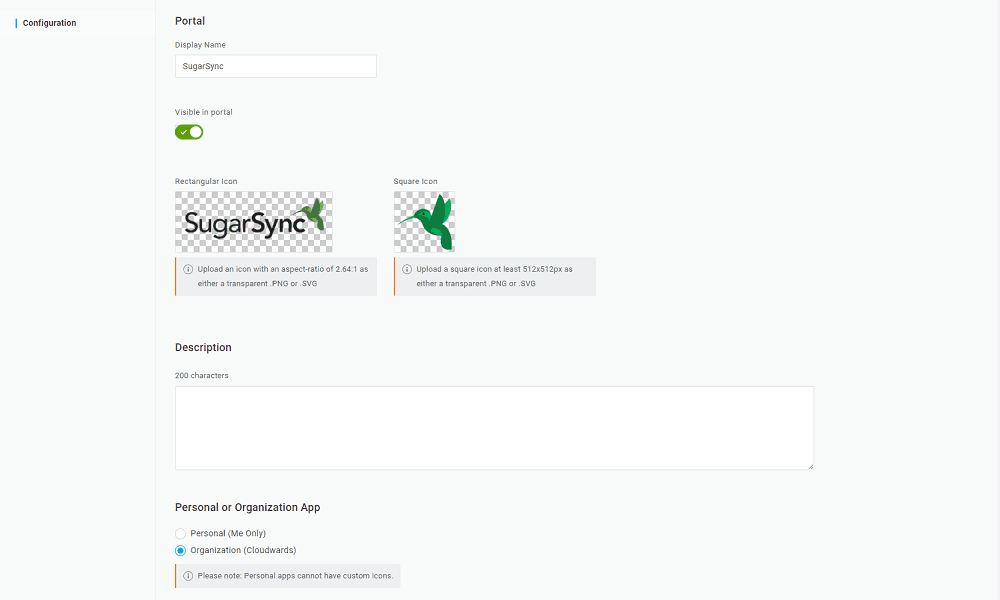This screenshot has width=1000, height=600.
Task: Click the 'Portal' section heading
Action: coord(190,21)
